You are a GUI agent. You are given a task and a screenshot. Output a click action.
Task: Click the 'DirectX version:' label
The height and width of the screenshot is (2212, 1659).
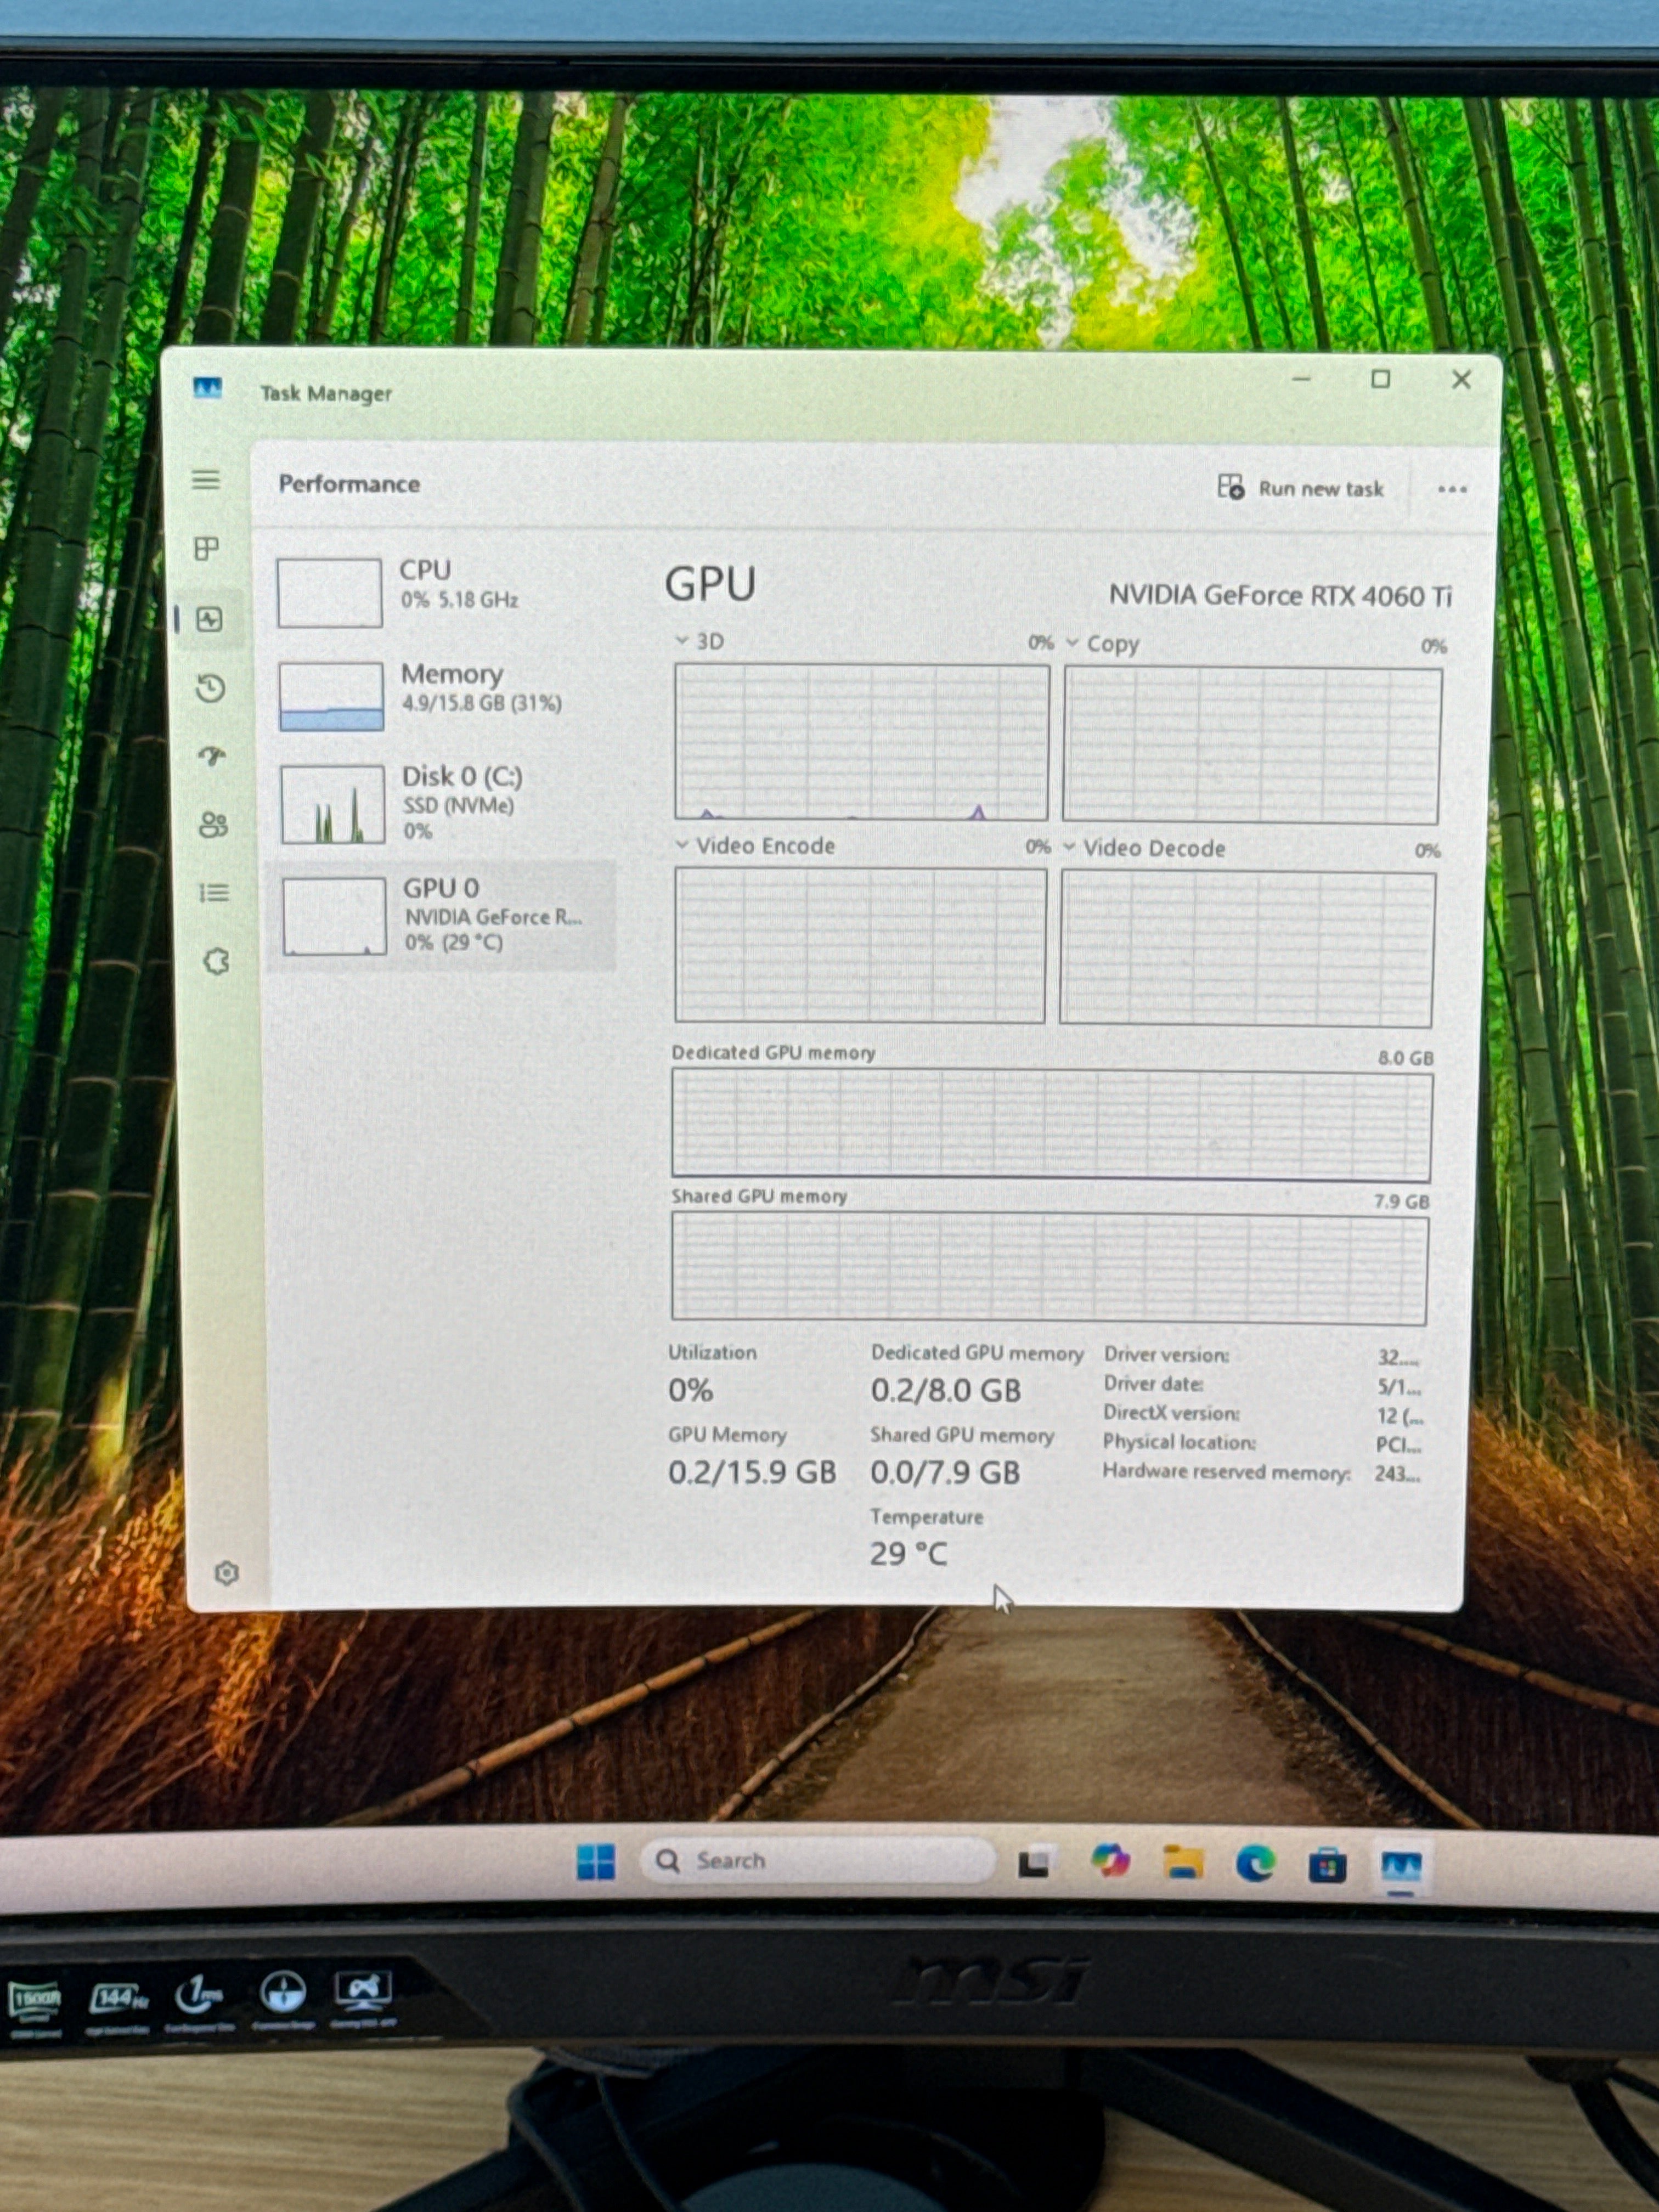pyautogui.click(x=1171, y=1413)
